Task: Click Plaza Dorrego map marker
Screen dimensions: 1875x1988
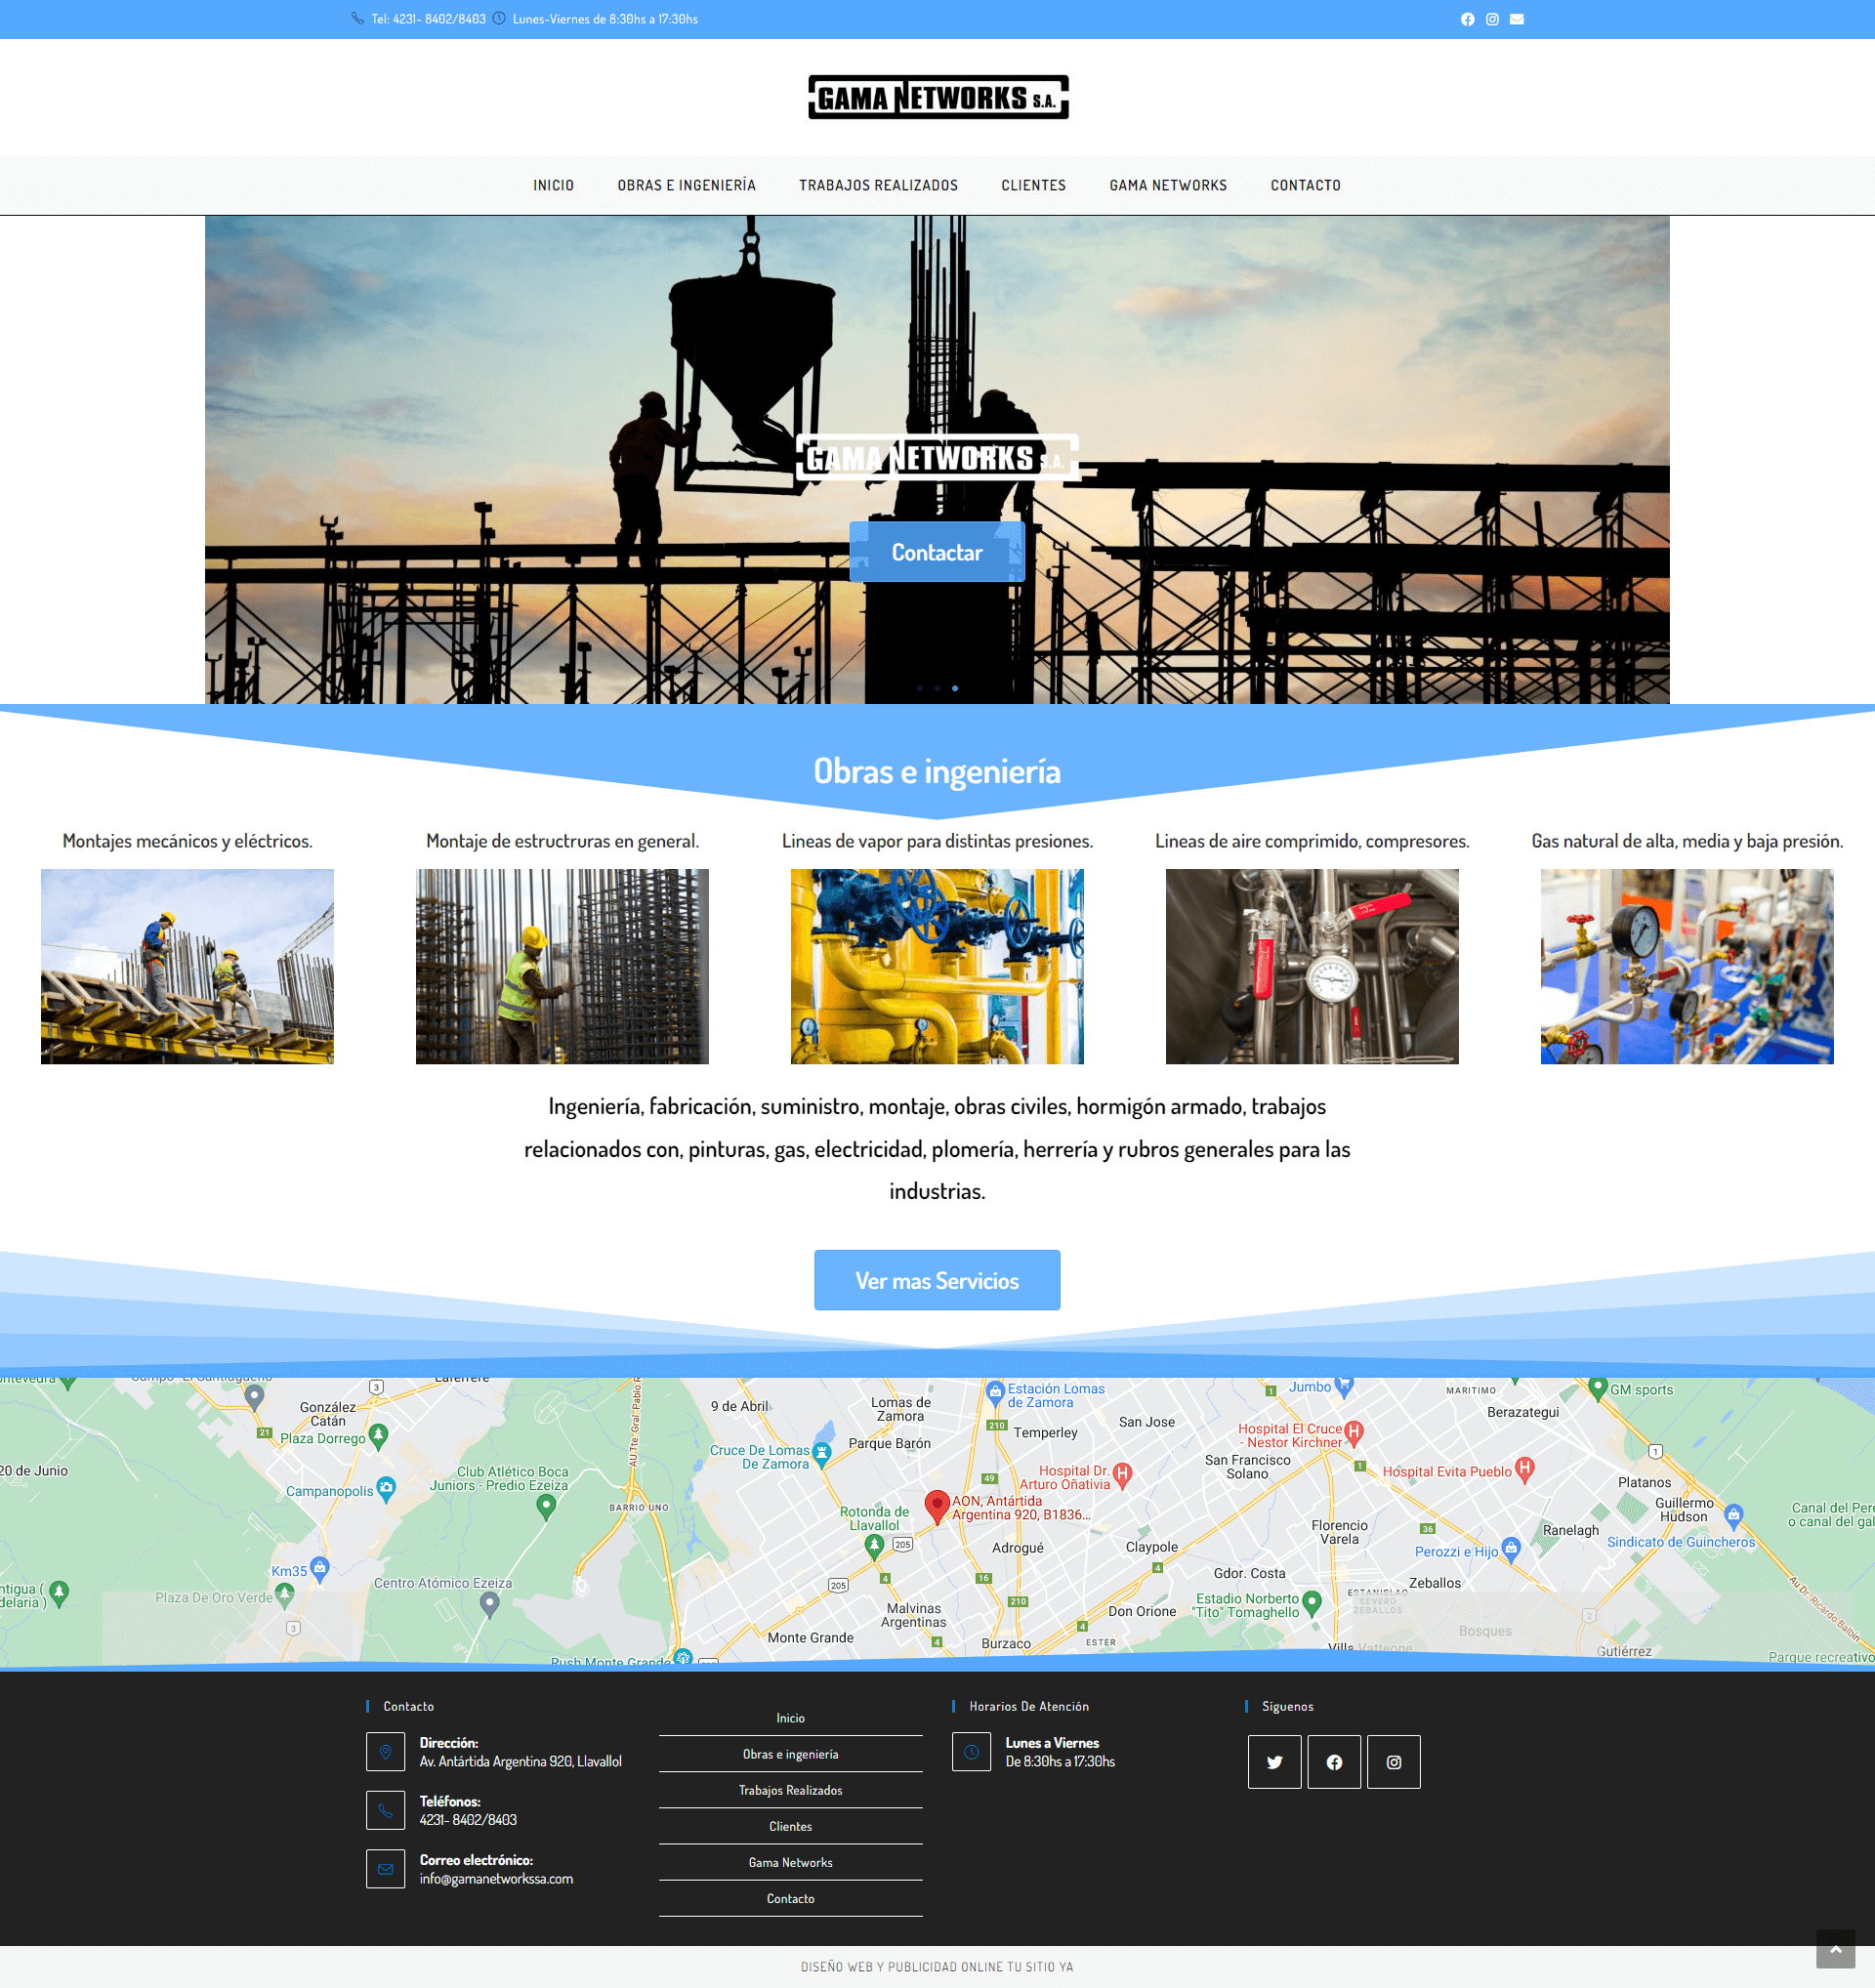Action: point(378,1436)
